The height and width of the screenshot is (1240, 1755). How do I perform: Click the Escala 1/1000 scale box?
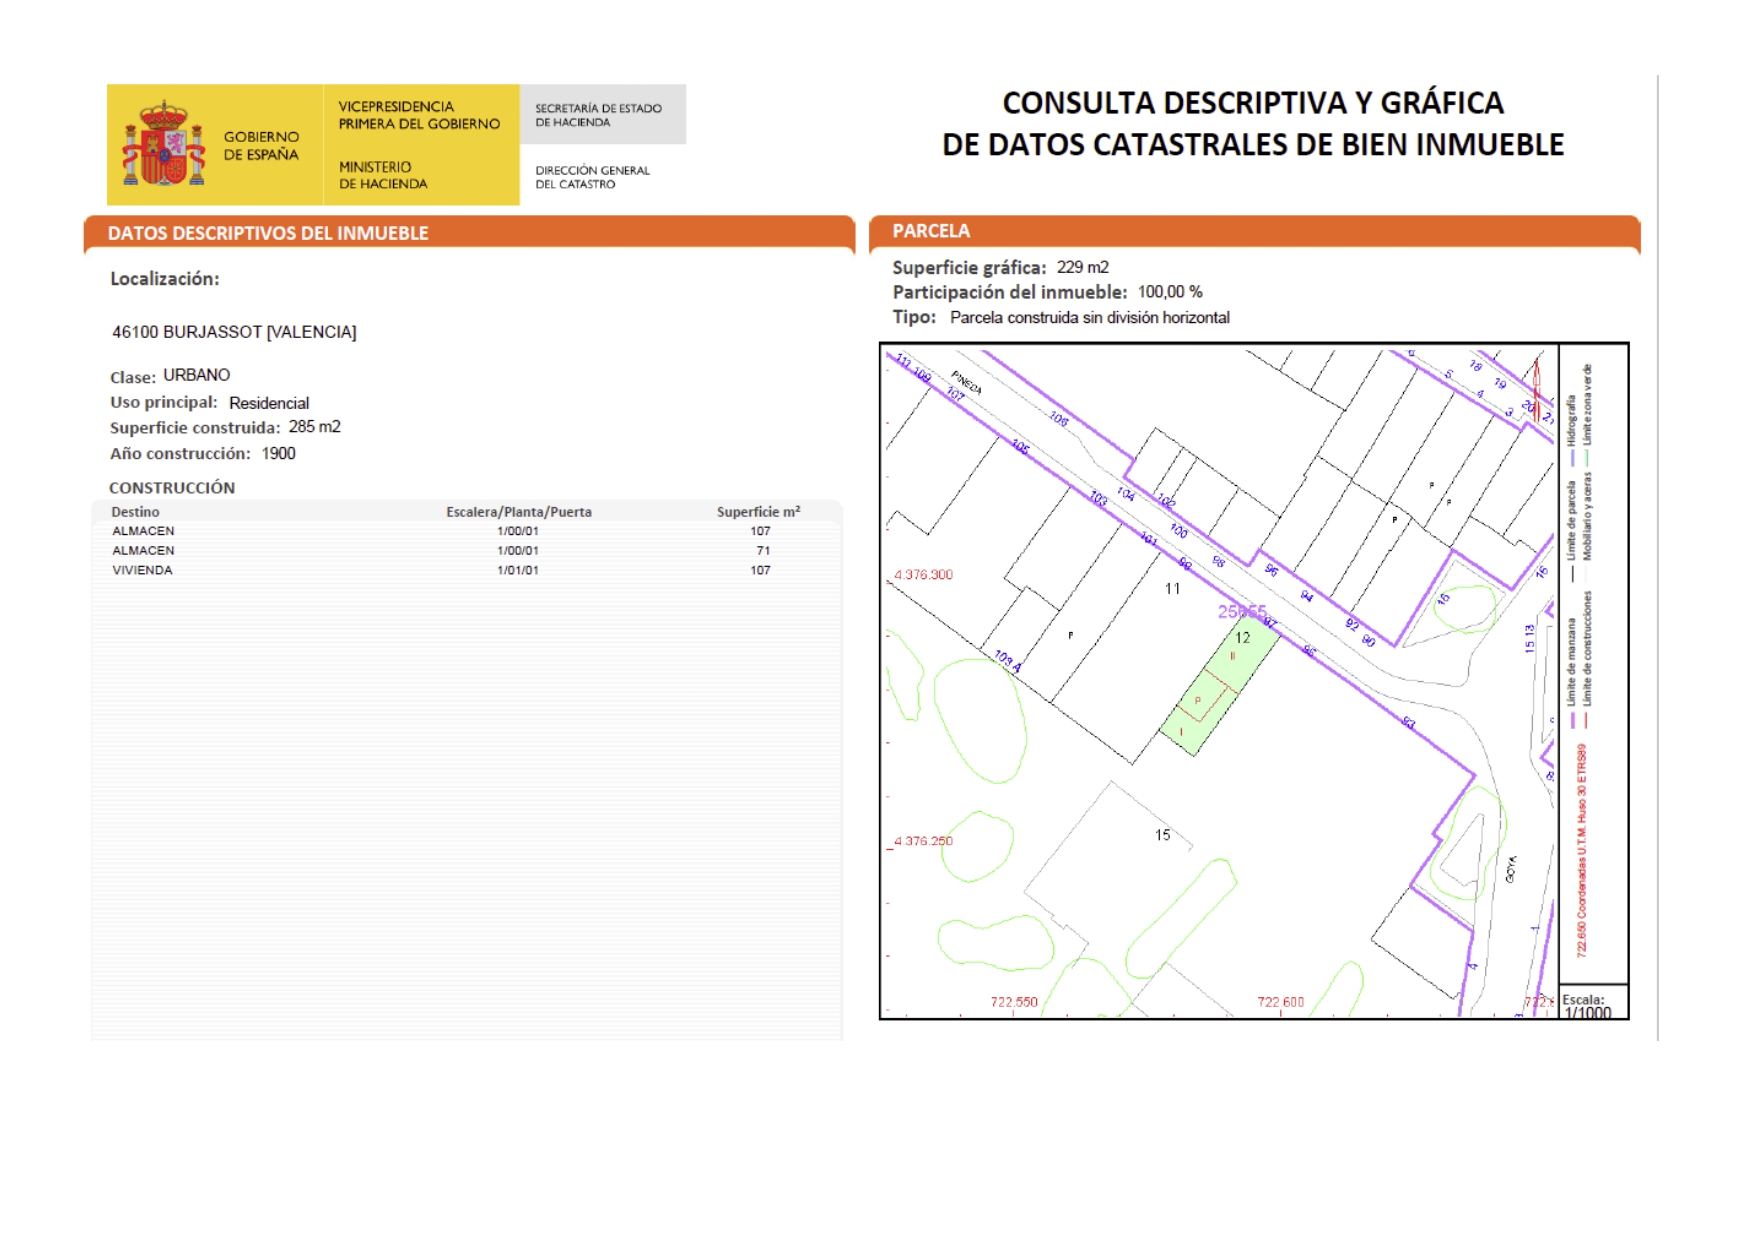[1592, 1005]
